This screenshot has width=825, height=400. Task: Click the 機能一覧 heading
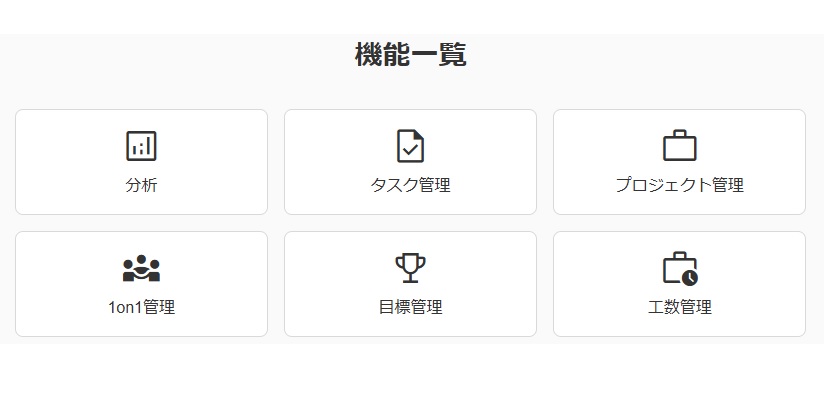410,54
